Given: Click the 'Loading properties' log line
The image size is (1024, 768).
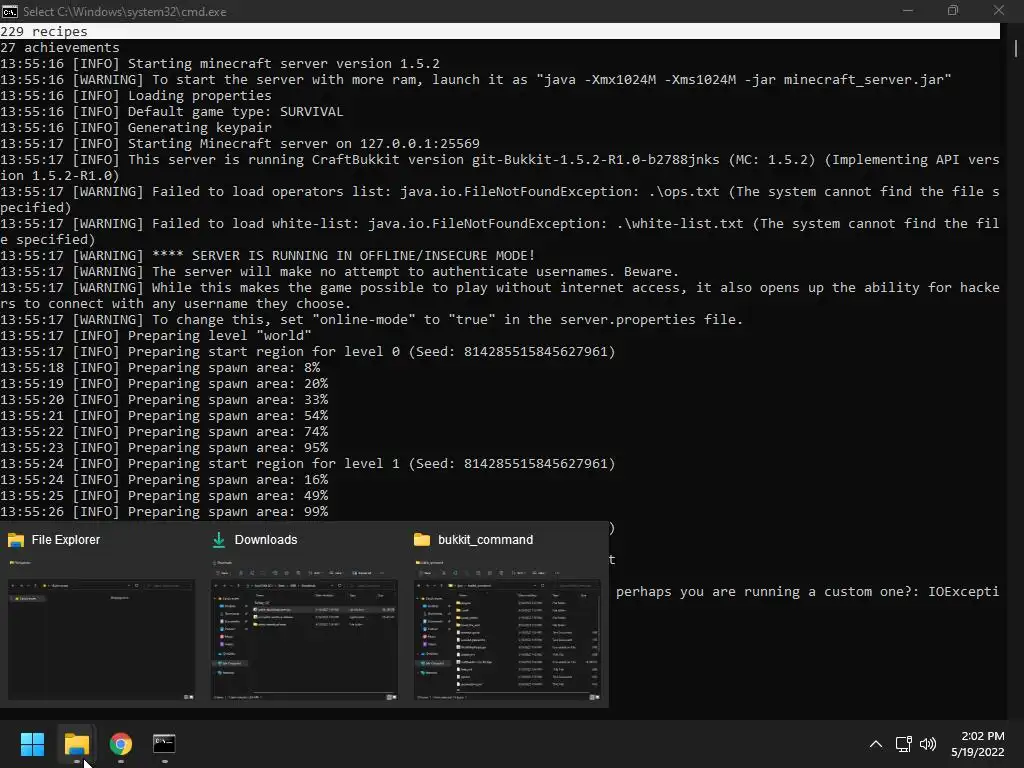Looking at the screenshot, I should point(136,95).
